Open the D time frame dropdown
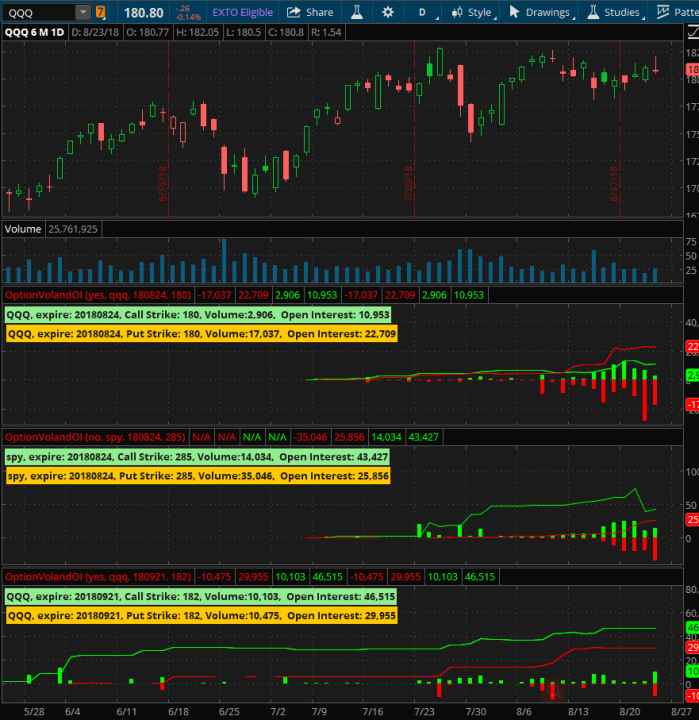699x720 pixels. click(x=425, y=12)
